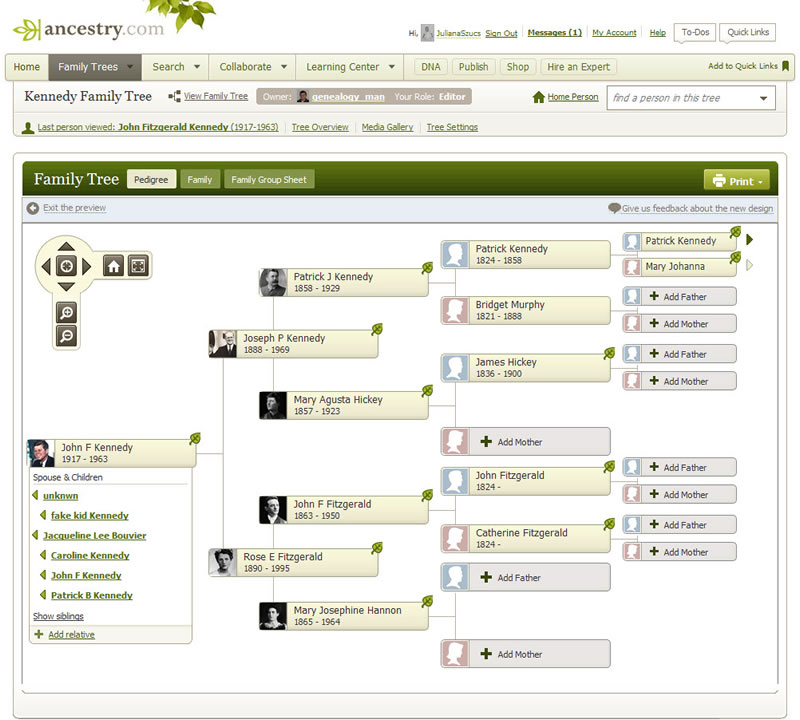The width and height of the screenshot is (800, 720).
Task: Expand the arrow beside Patrick Kennedy 1824
Action: [750, 241]
